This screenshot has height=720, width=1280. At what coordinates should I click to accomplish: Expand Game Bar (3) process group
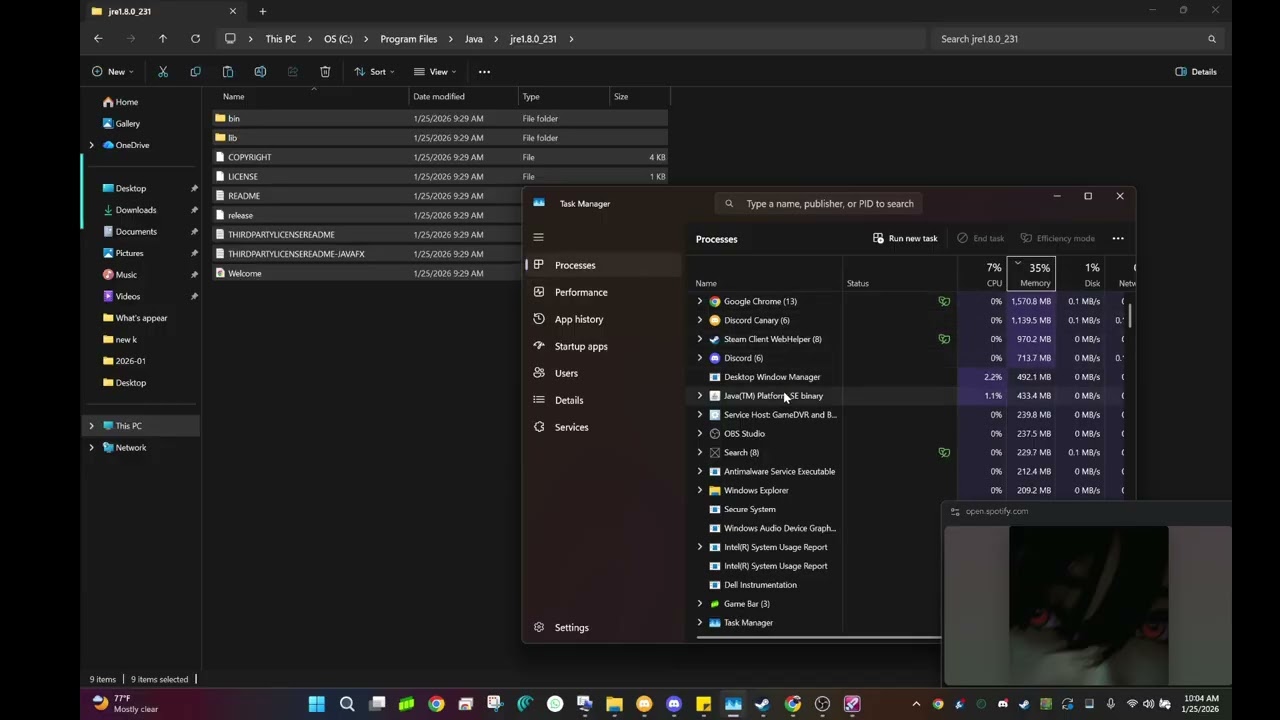pyautogui.click(x=700, y=604)
